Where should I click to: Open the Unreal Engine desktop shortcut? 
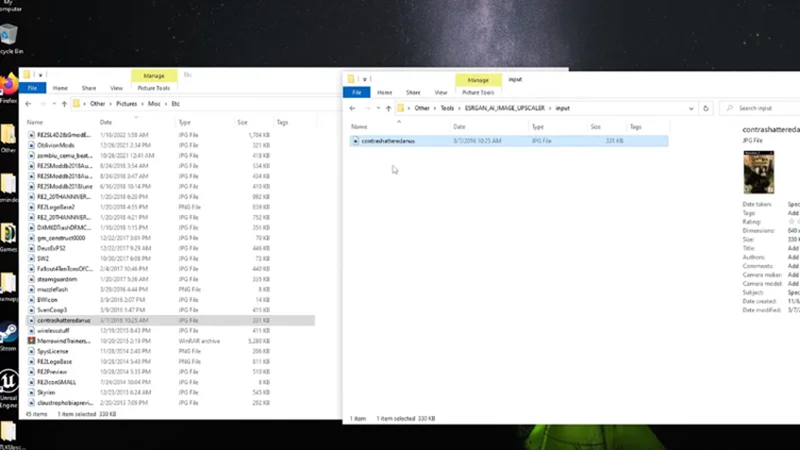[9, 389]
